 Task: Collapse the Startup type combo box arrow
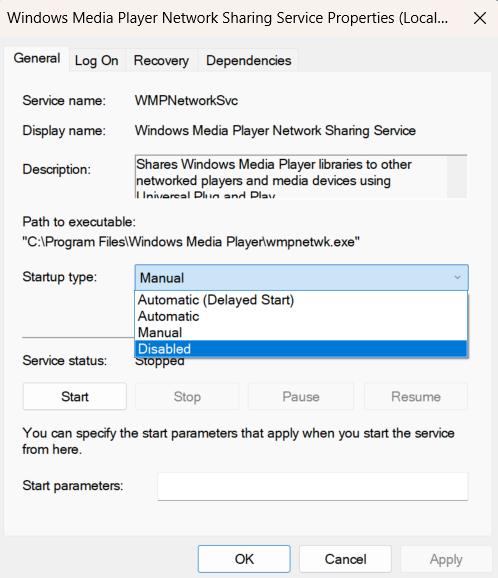click(457, 277)
